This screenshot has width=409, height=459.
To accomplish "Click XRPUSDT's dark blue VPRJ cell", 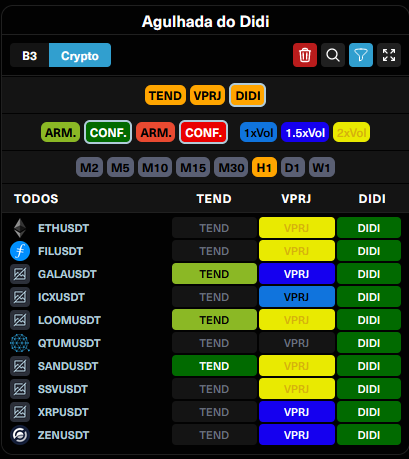I will pyautogui.click(x=297, y=412).
